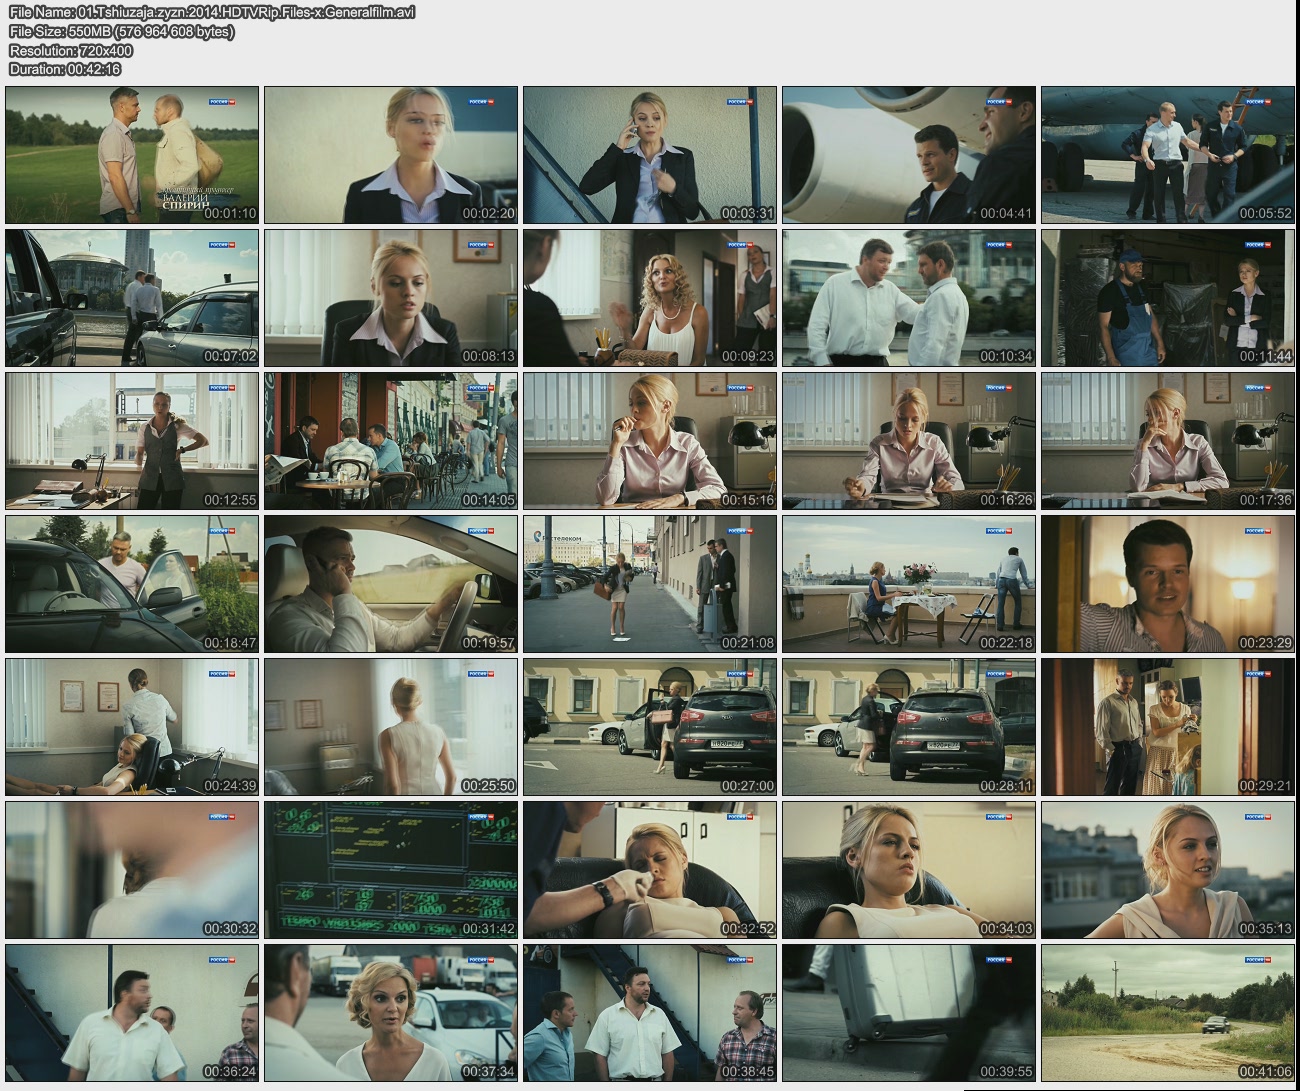Click the thumbnail timestamped 00:16:26
This screenshot has width=1300, height=1091.
tap(909, 441)
